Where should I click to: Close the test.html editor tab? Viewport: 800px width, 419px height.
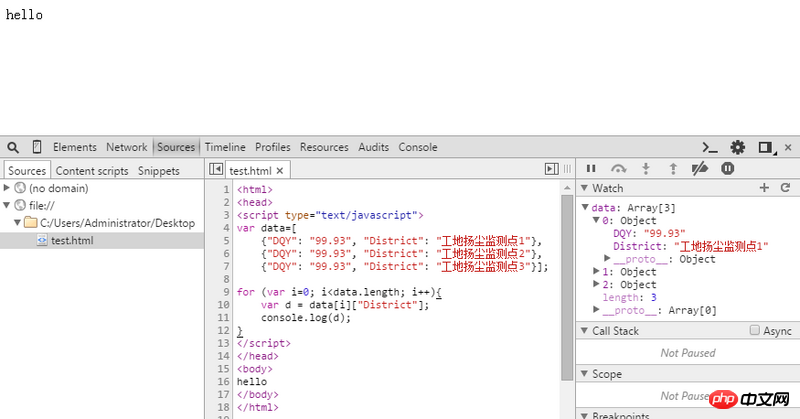click(282, 171)
